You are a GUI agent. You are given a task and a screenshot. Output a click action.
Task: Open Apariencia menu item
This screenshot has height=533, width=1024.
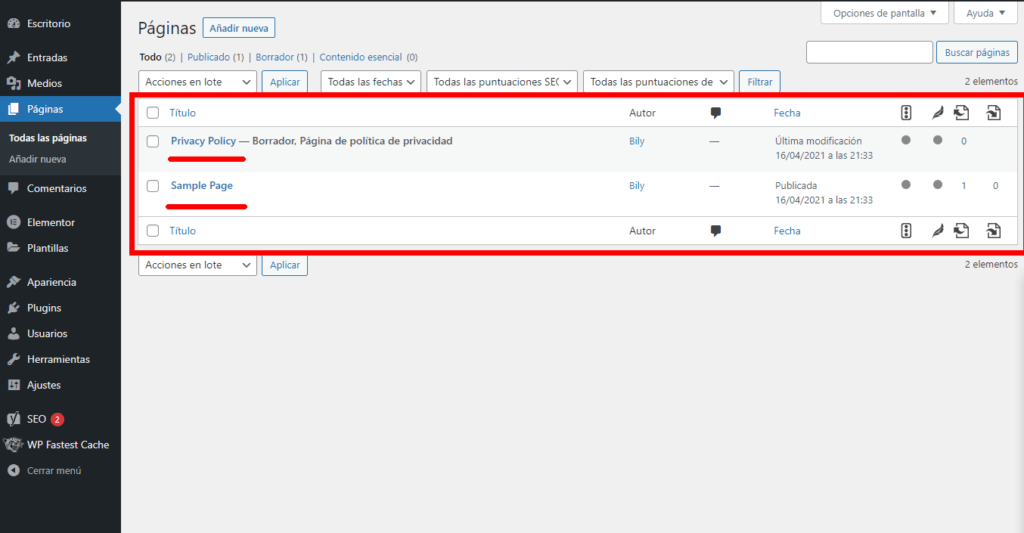(52, 282)
